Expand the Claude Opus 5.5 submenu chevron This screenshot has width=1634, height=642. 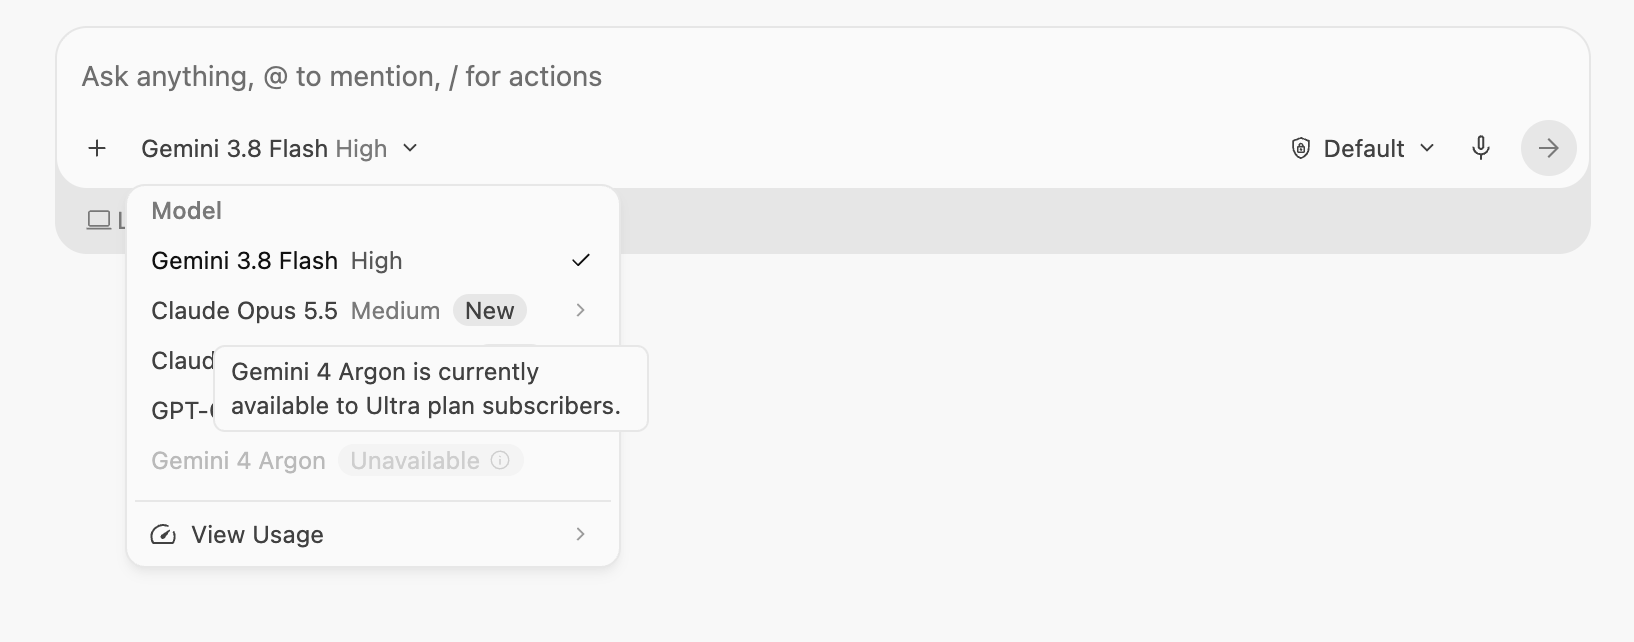581,311
